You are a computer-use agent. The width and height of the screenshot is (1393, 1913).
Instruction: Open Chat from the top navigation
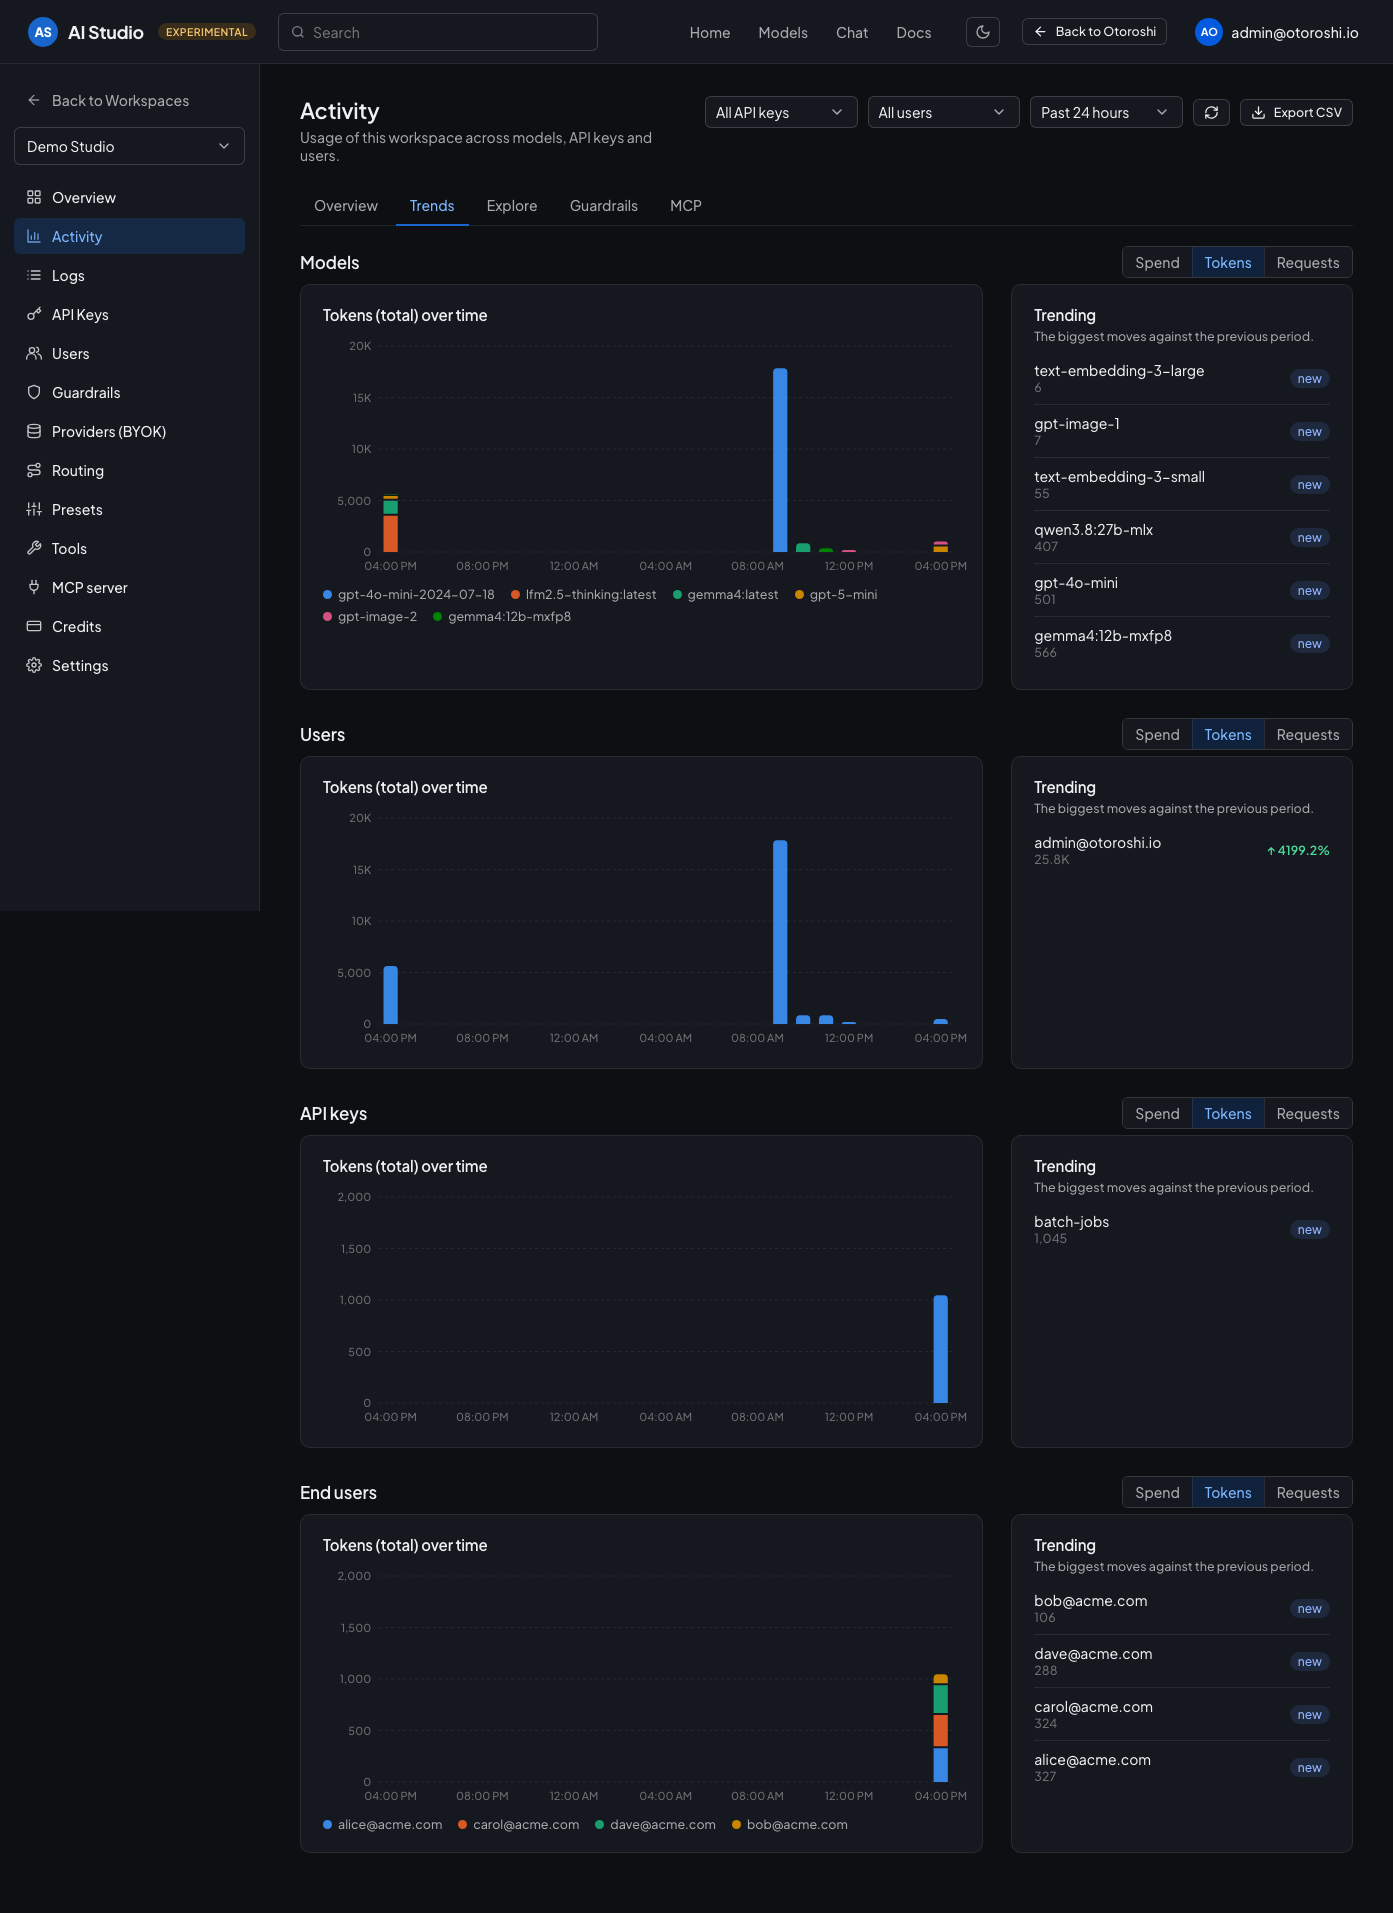coord(852,32)
